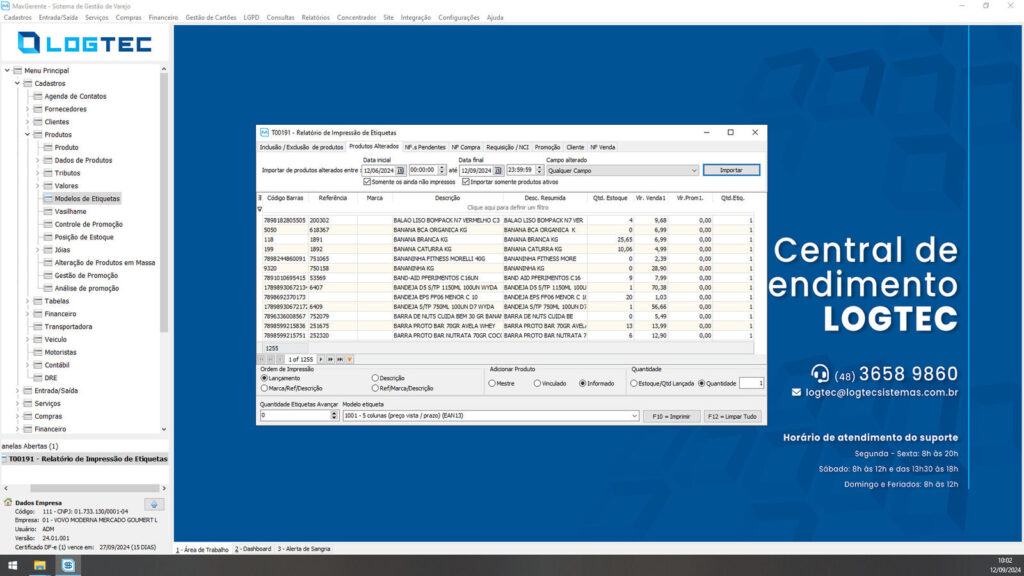
Task: Click the left panel horizontal scrollbar
Action: tap(95, 488)
